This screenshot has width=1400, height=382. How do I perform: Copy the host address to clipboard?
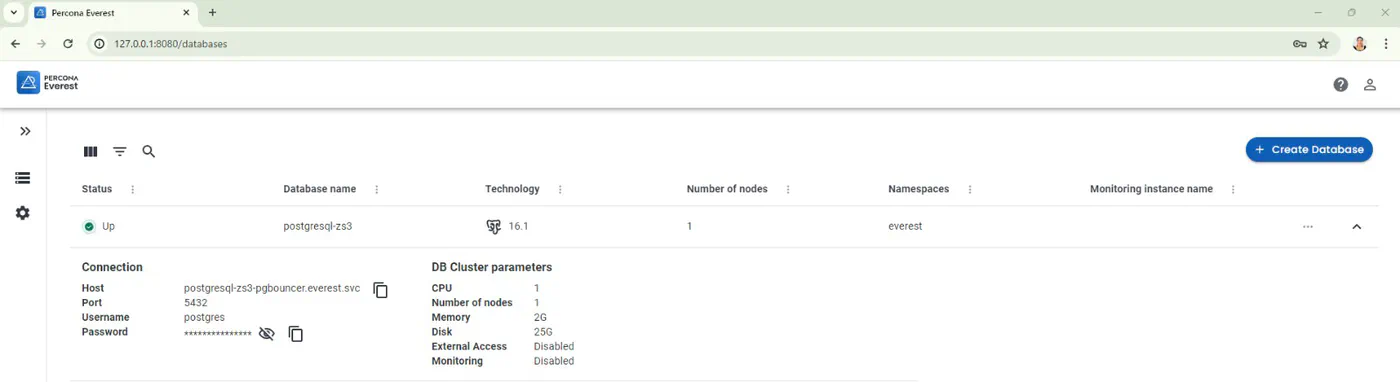coord(380,290)
